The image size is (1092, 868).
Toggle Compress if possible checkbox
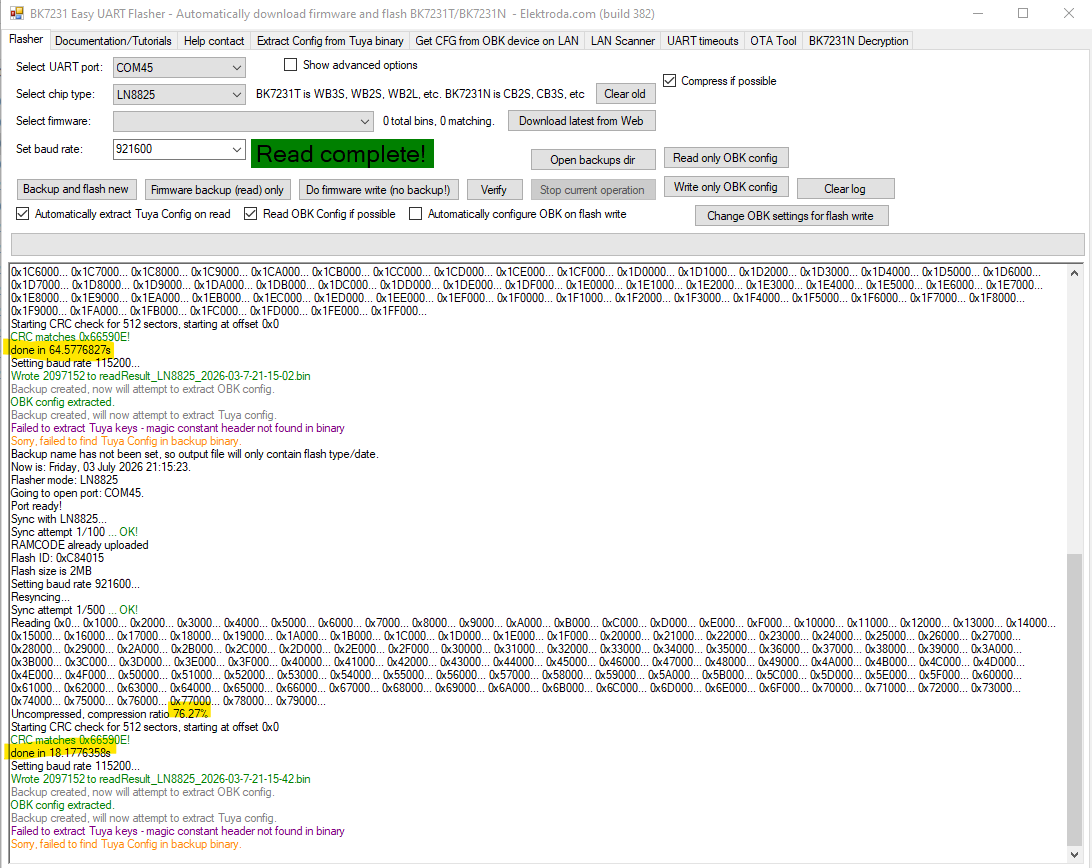pos(669,81)
